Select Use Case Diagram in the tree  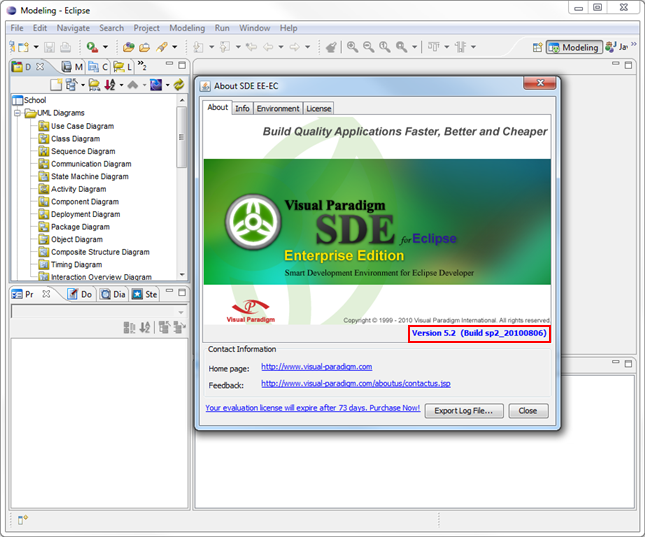click(82, 126)
